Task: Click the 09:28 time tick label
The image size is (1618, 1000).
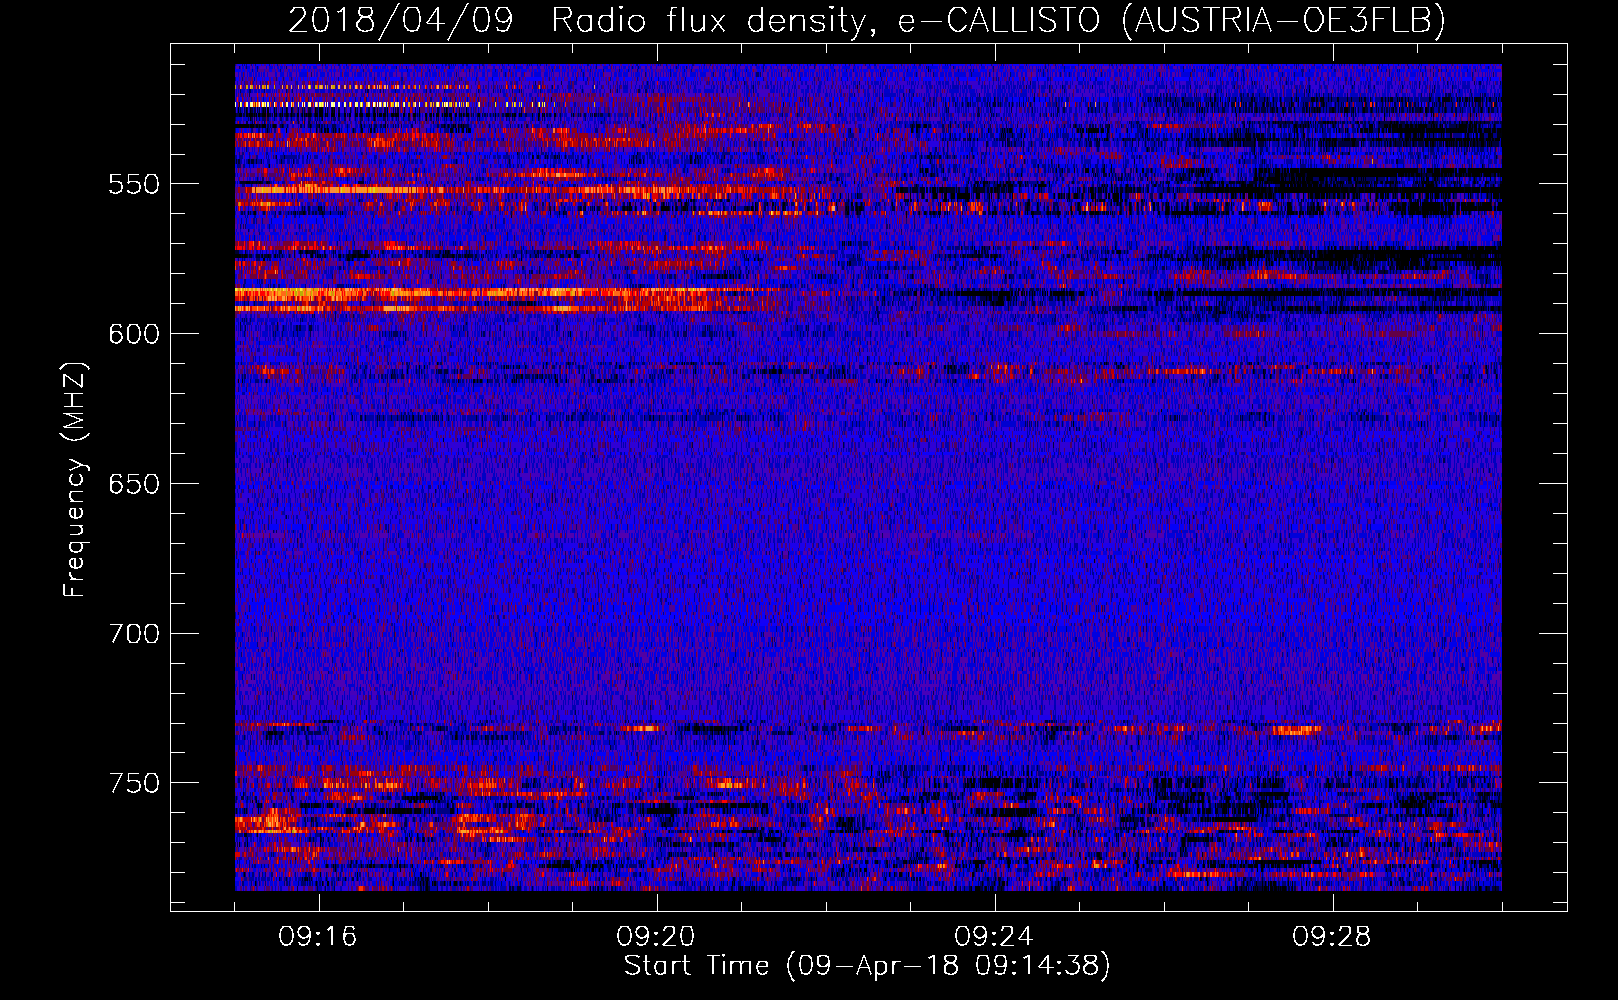Action: [x=1332, y=937]
